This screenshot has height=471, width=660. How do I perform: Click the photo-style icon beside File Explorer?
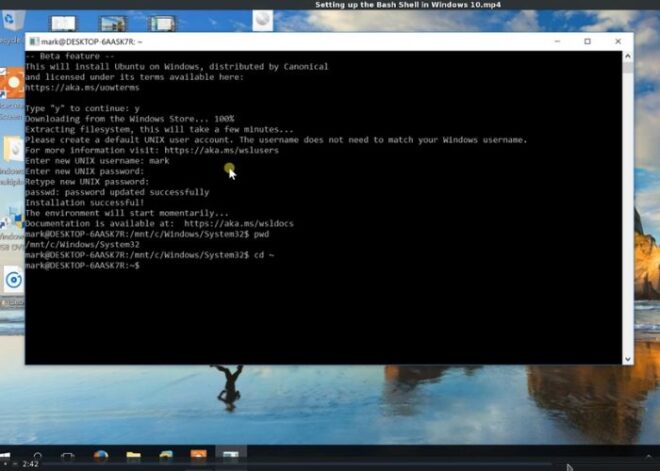pos(166,455)
